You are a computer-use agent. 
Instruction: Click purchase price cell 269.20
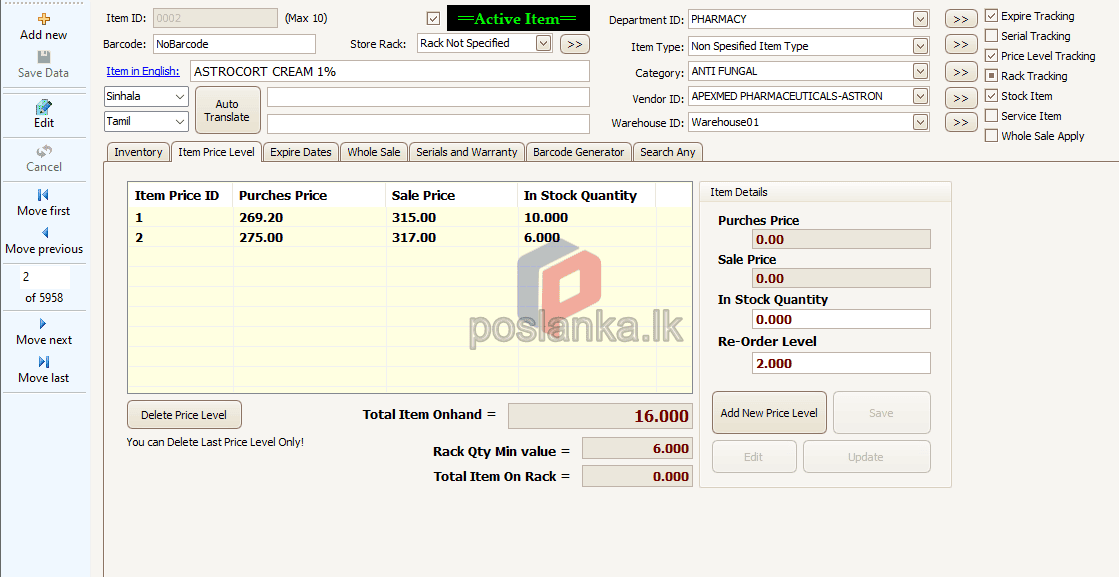[x=310, y=218]
